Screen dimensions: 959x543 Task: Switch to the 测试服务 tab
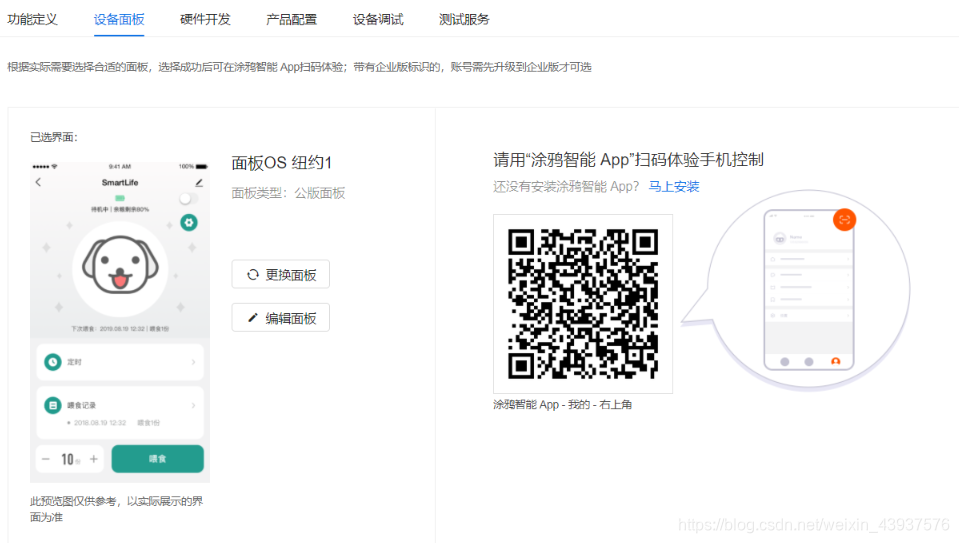(464, 20)
